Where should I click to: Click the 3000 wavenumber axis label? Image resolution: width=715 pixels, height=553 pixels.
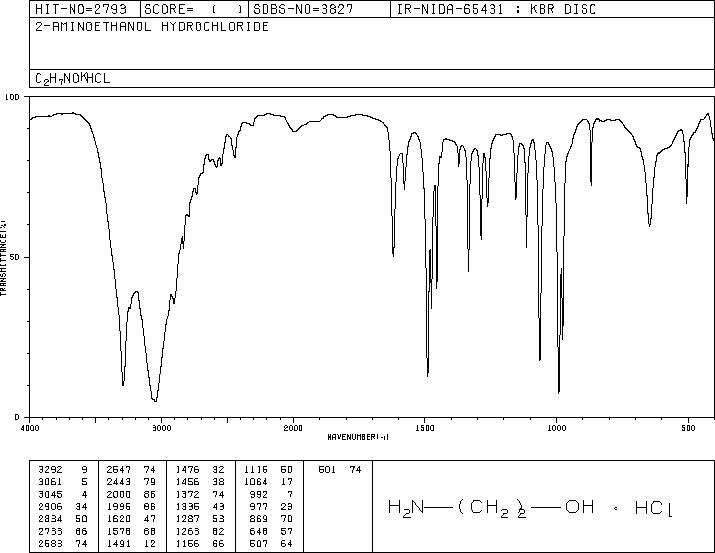[x=161, y=428]
